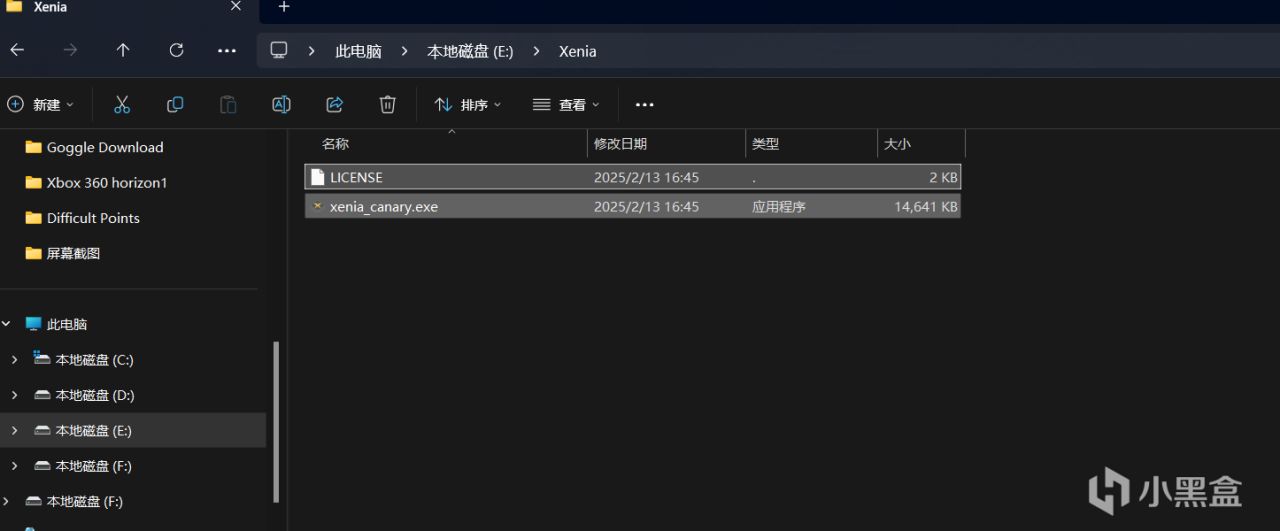Click the navigation pane vertical scrollbar

[276, 422]
